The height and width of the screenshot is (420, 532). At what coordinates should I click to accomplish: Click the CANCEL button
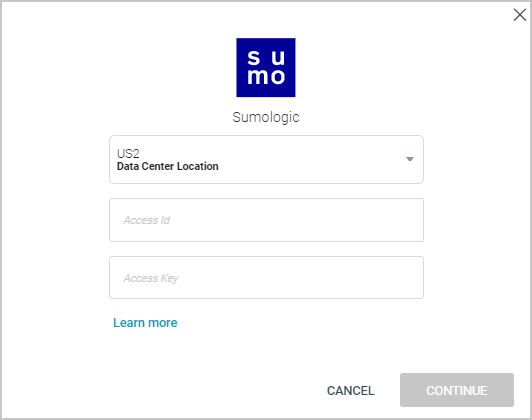point(350,390)
